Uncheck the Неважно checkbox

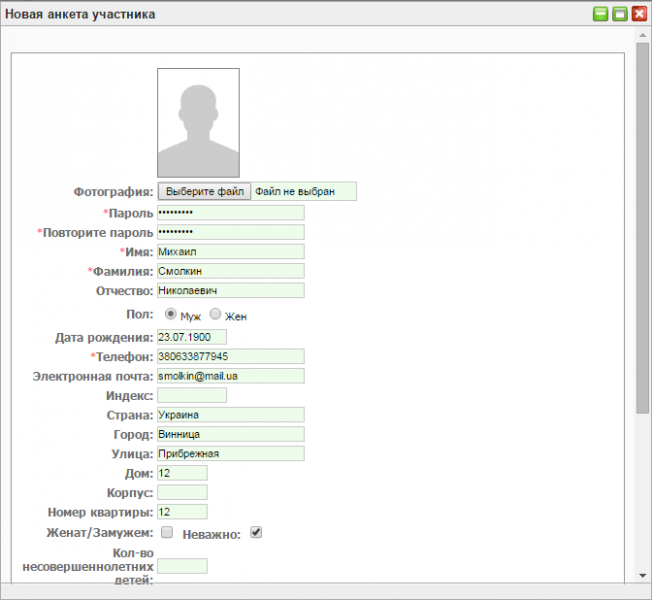(x=256, y=533)
